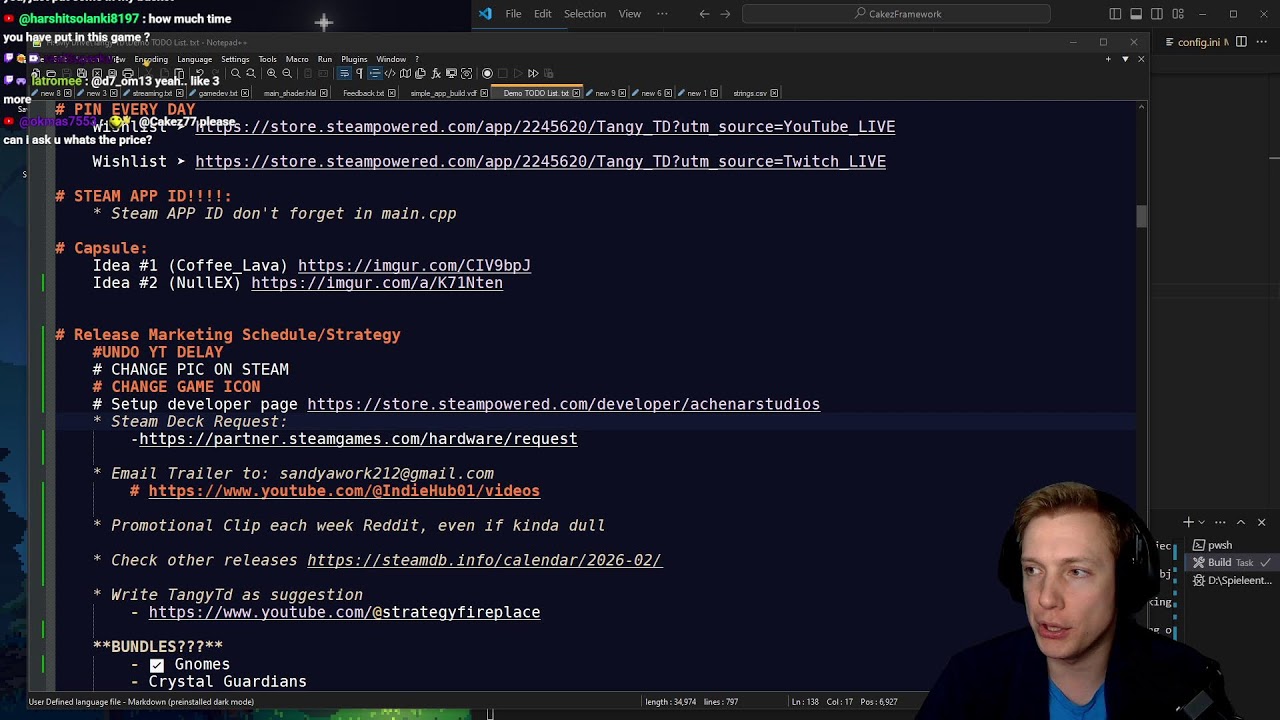1280x720 pixels.
Task: Select the D:\Spieleent... debug terminal entry
Action: tap(1232, 580)
